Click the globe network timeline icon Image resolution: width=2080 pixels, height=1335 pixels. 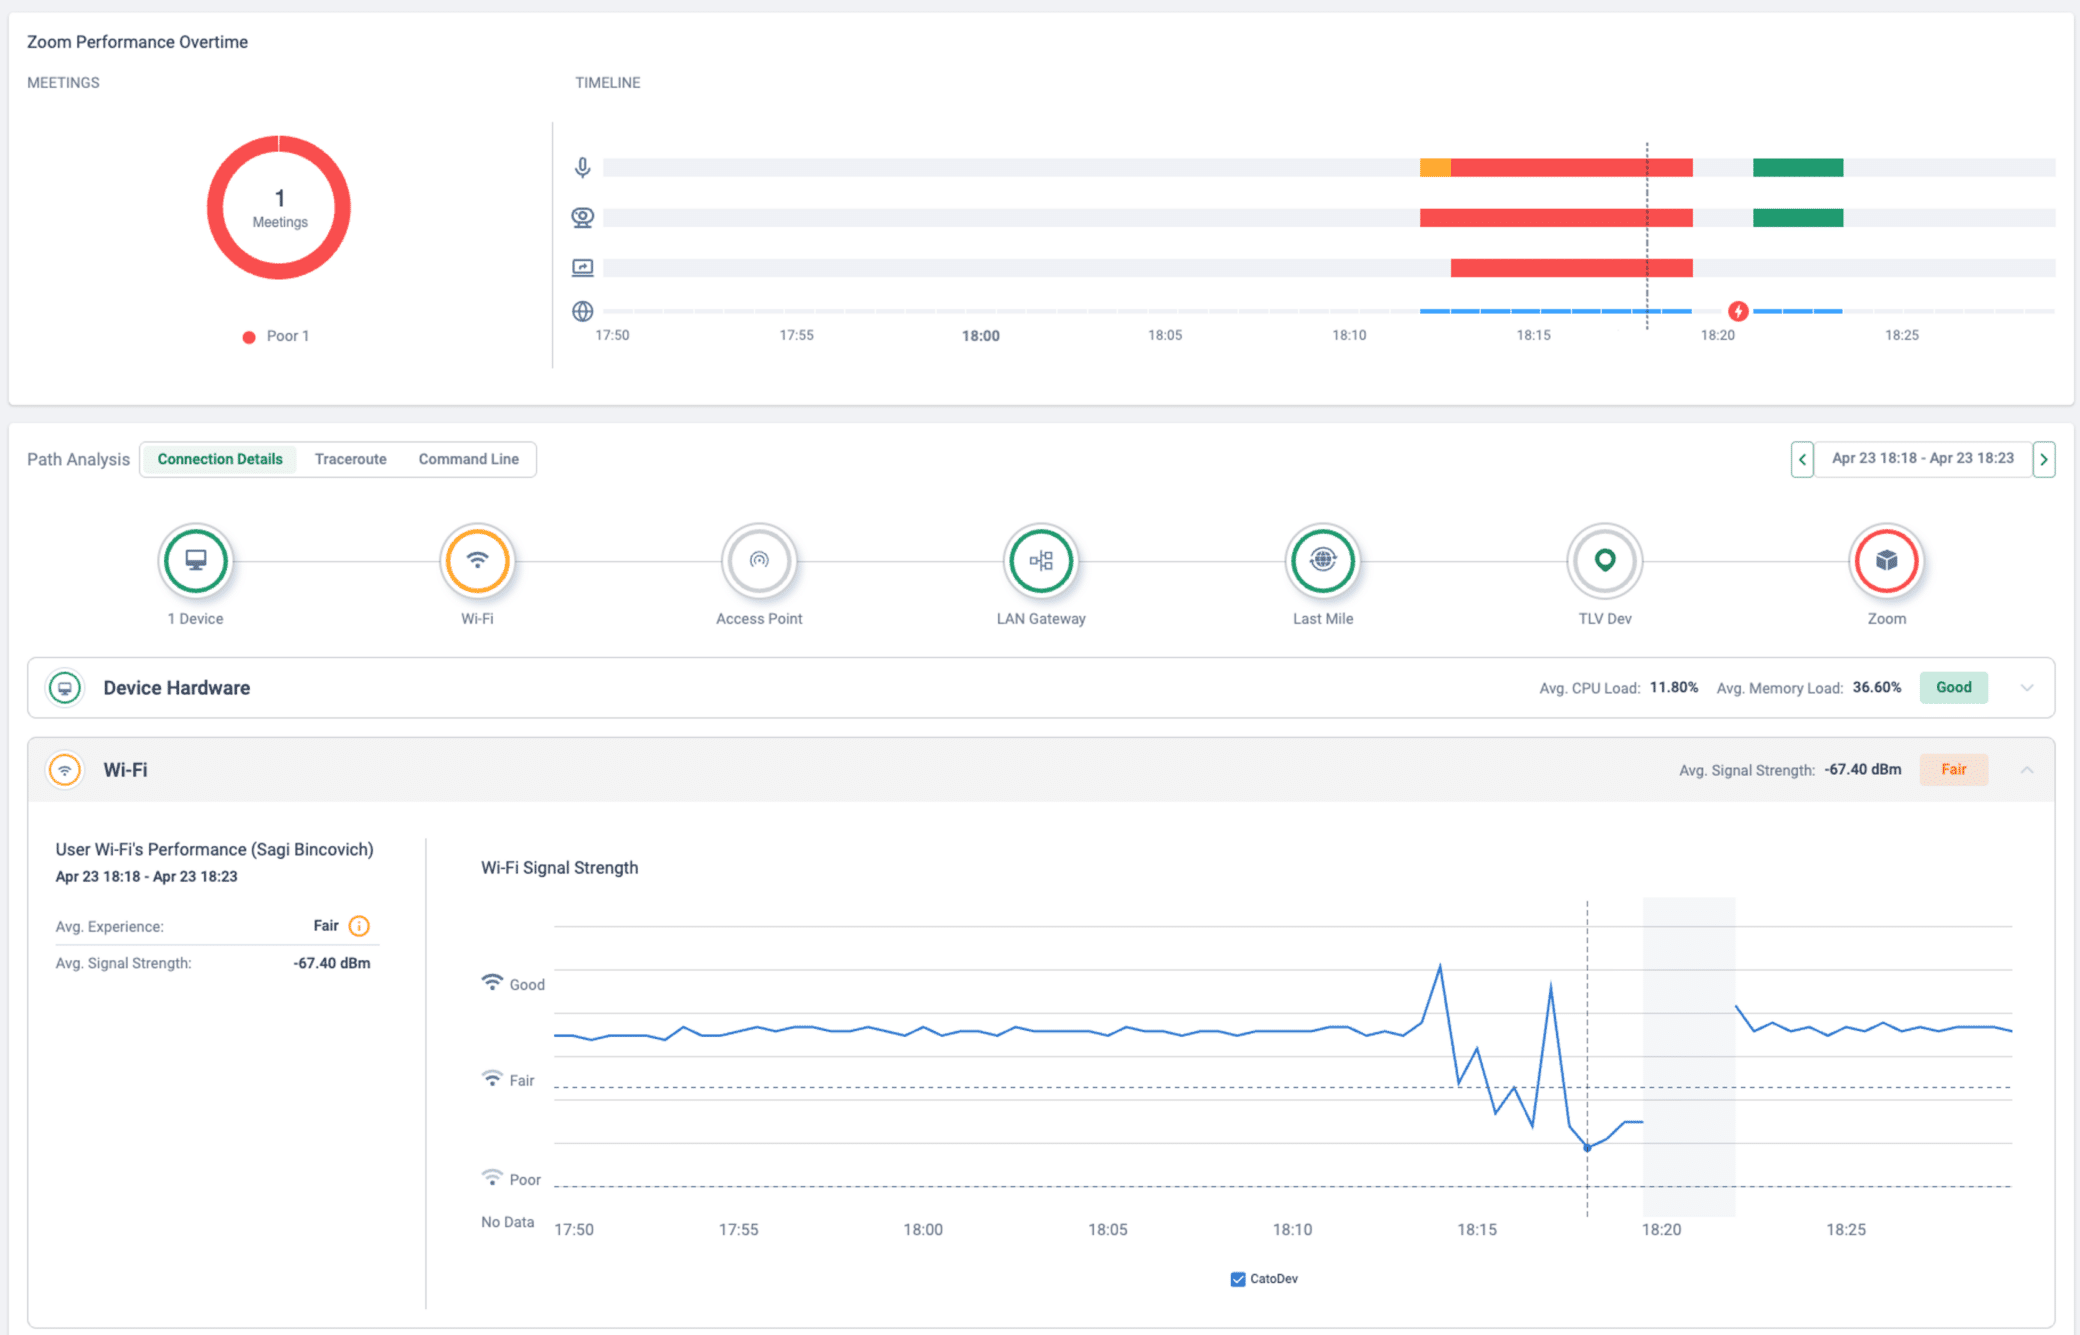582,311
